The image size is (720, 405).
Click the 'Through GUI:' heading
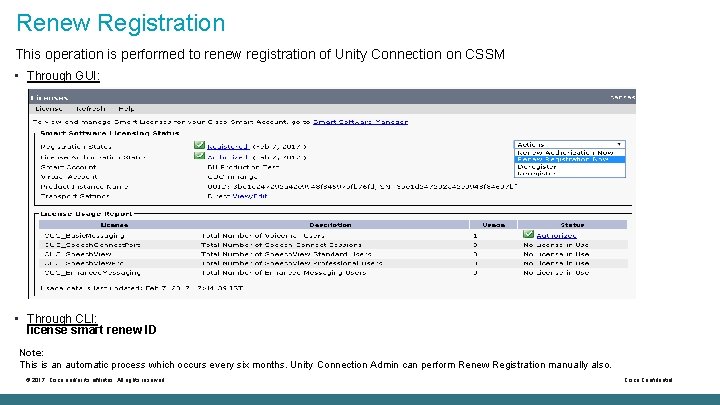point(63,76)
